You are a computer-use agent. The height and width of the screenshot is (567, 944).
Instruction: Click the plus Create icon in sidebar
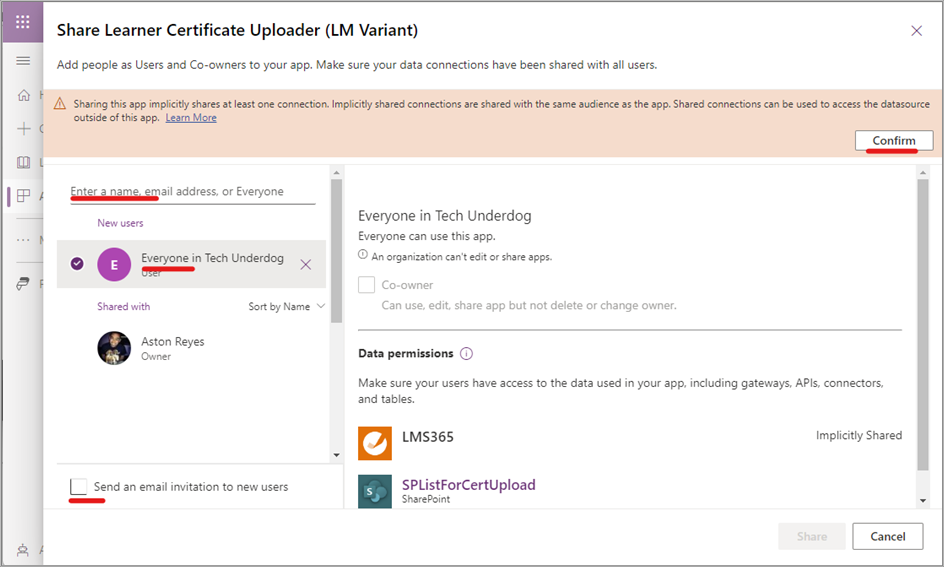coord(24,129)
